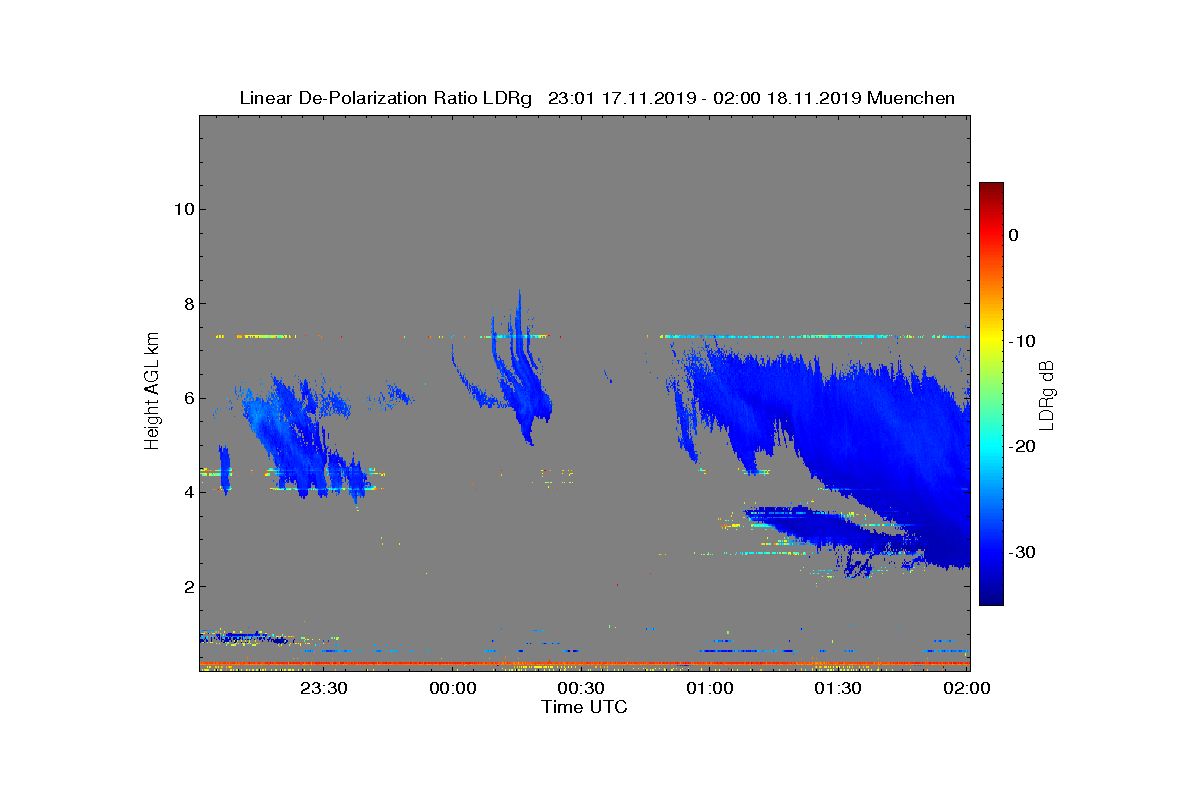
Task: Click the height label '4'
Action: [x=187, y=492]
